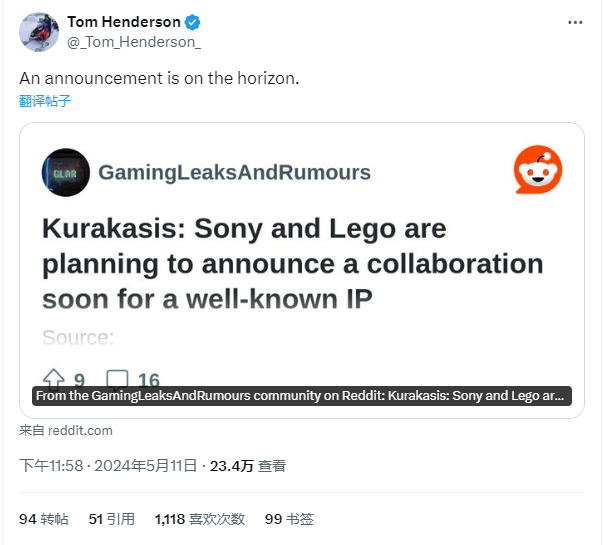603x545 pixels.
Task: Click the orange Reddit logo
Action: 538,170
